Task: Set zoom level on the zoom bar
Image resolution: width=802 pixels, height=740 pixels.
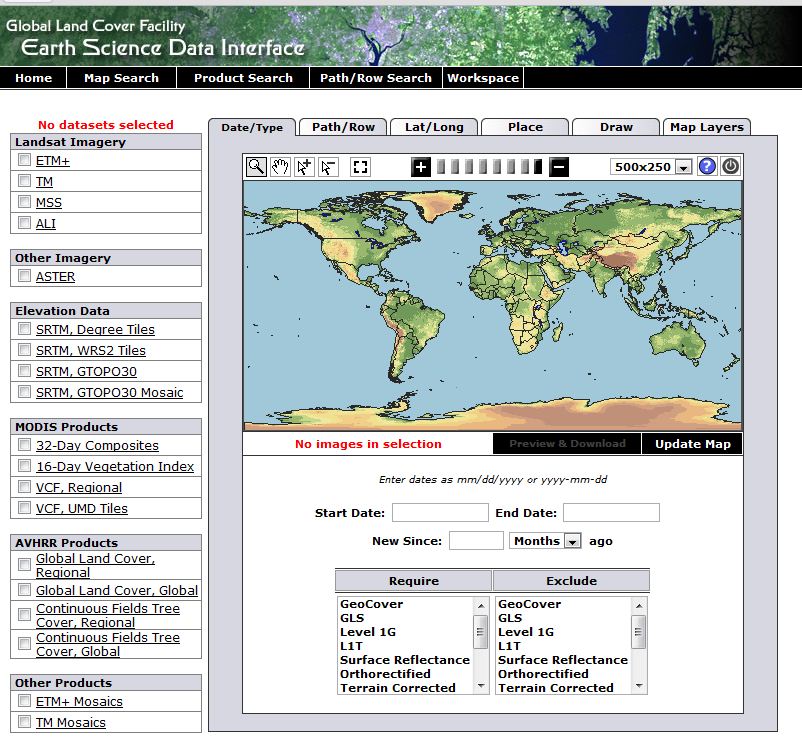Action: (490, 167)
